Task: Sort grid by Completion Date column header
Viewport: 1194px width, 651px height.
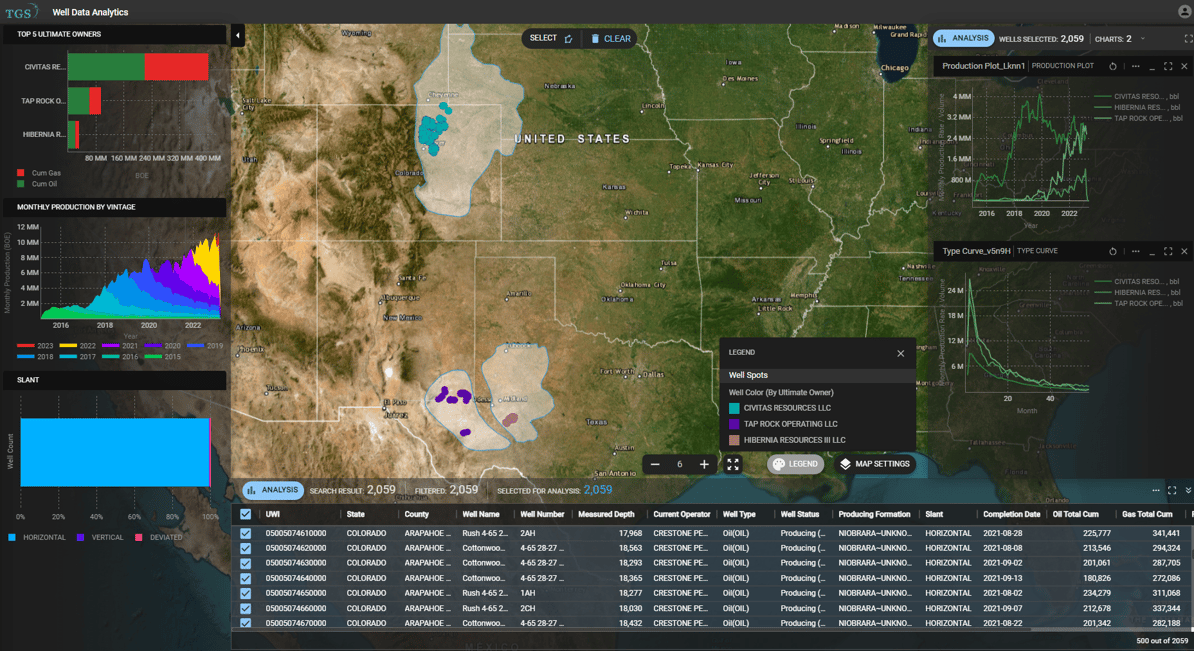Action: [x=1011, y=515]
